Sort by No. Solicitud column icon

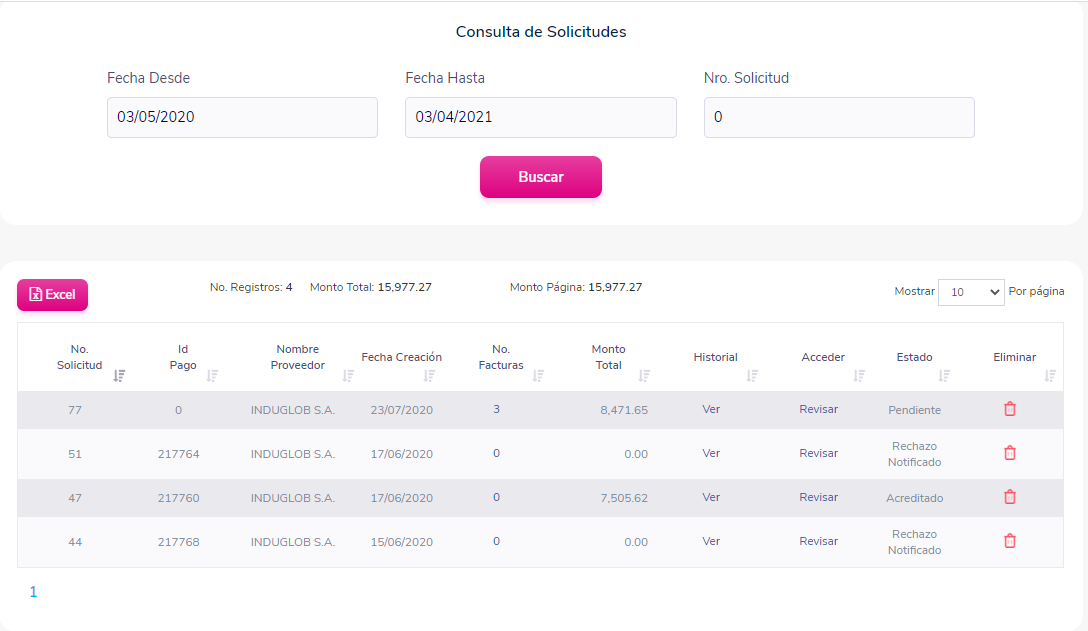click(x=119, y=376)
